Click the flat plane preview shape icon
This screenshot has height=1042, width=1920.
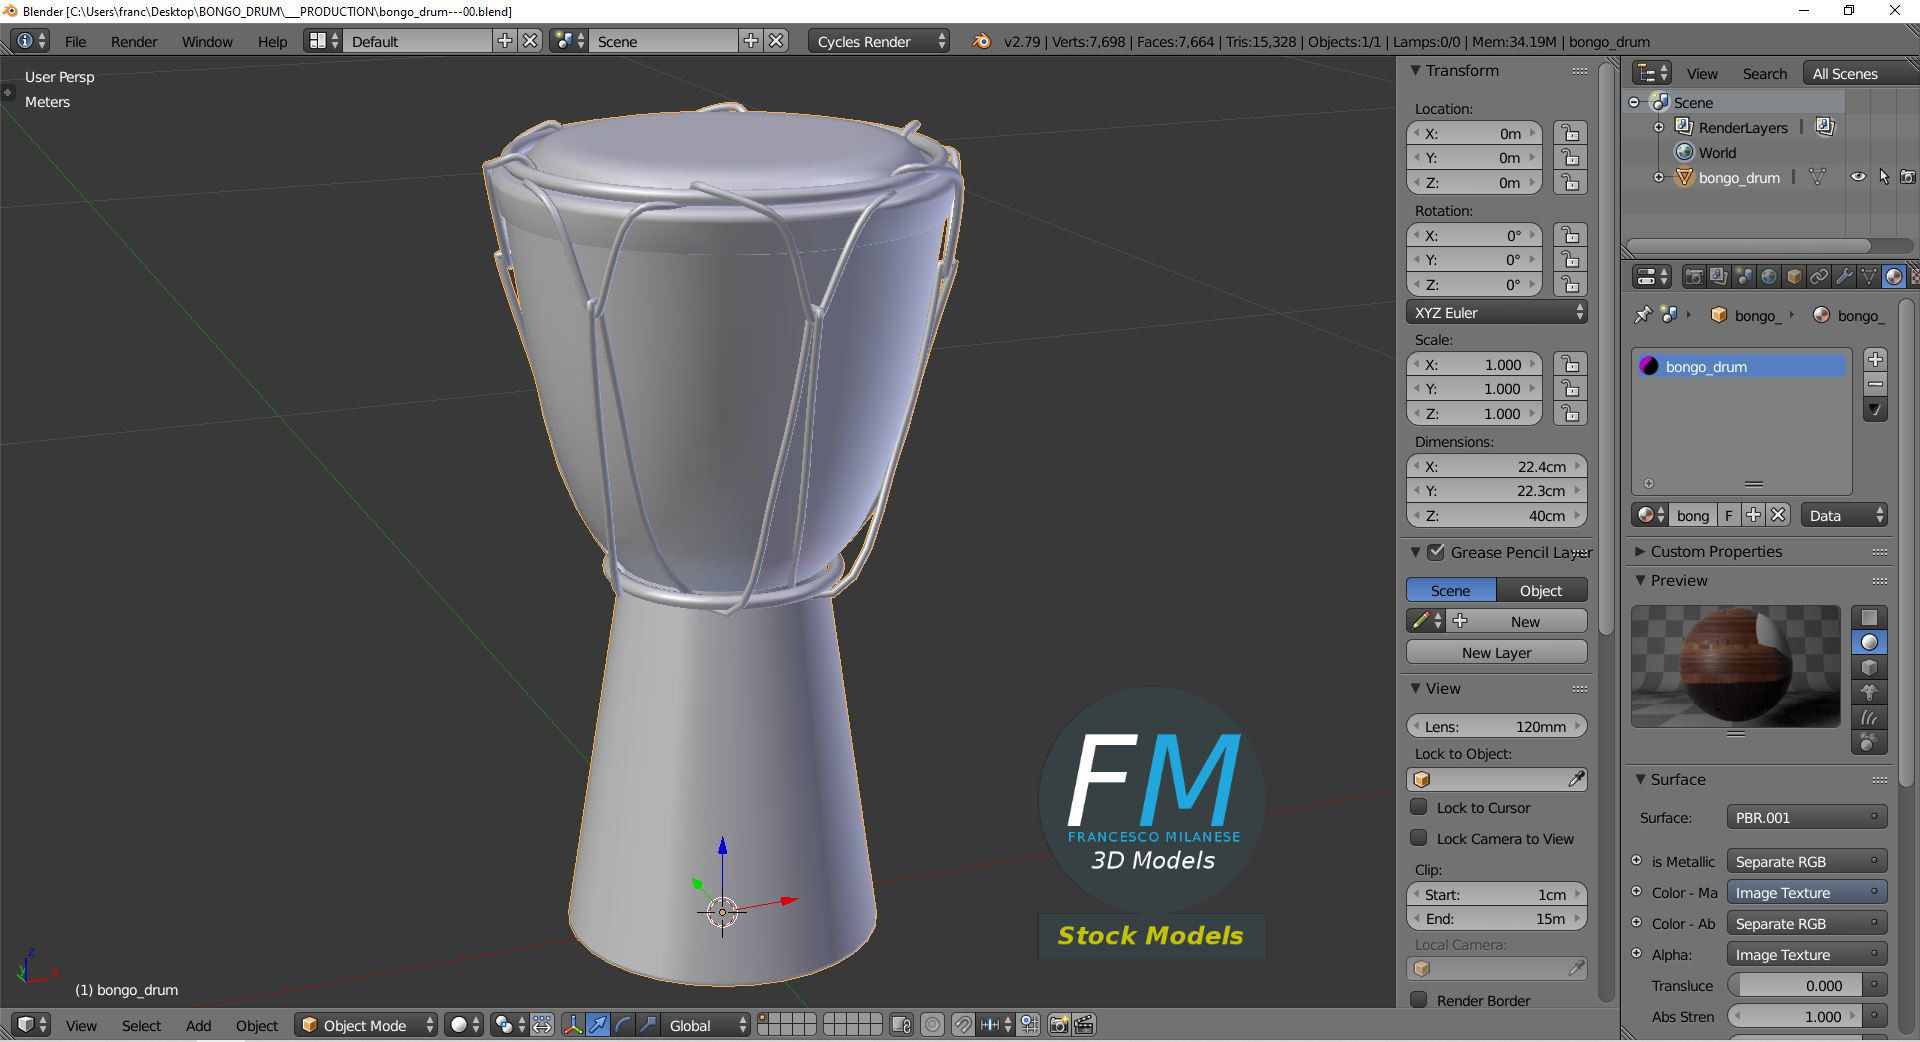click(x=1869, y=617)
